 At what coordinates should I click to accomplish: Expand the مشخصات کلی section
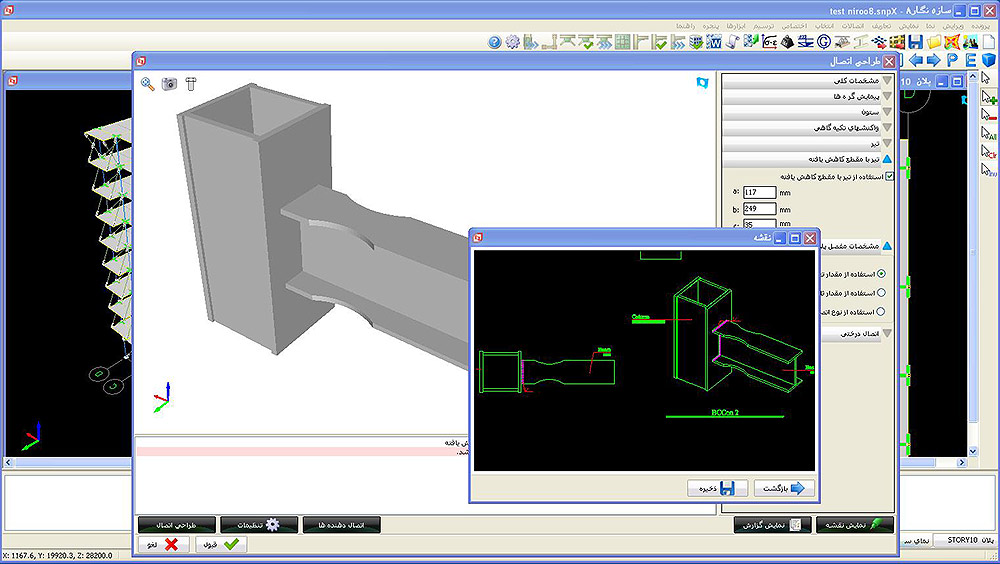(807, 81)
